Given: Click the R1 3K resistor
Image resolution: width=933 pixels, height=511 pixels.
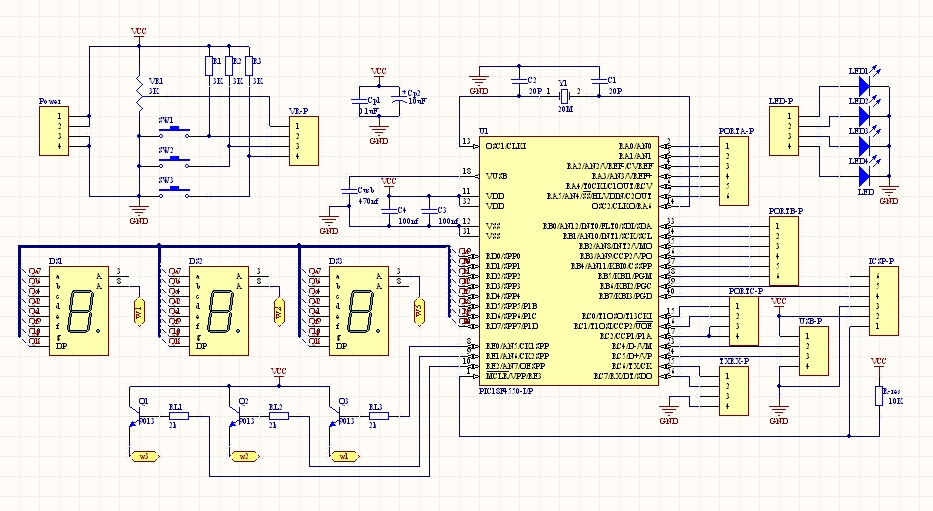Looking at the screenshot, I should 208,68.
